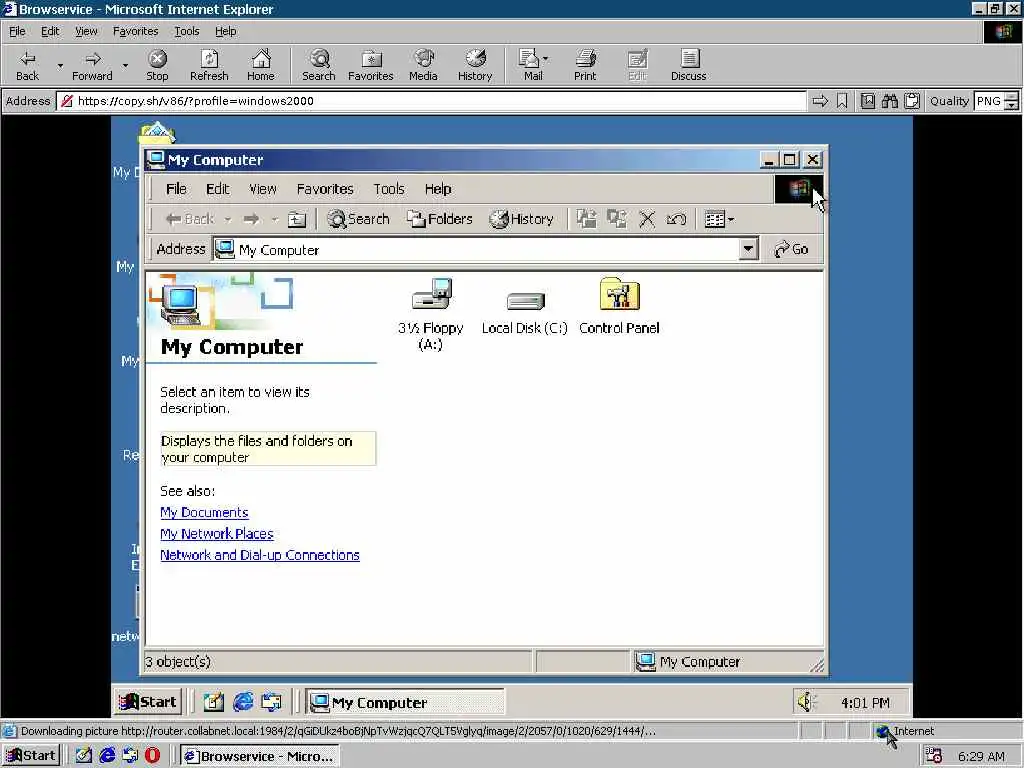This screenshot has width=1024, height=768.
Task: Open the History pane in My Computer window
Action: click(522, 219)
